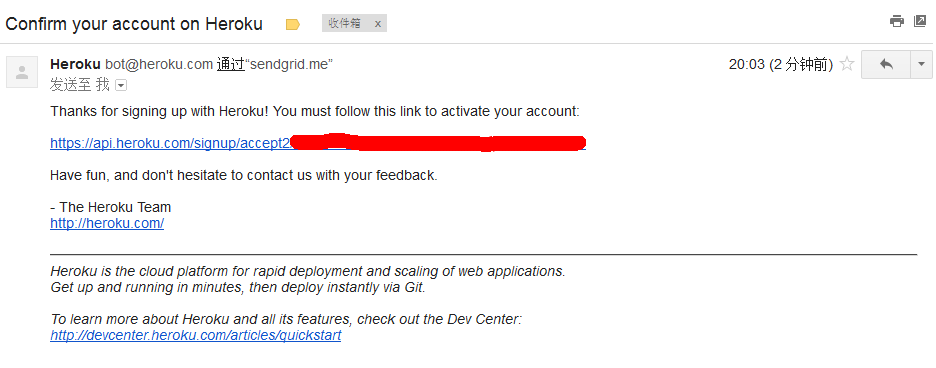Open the devcenter quickstart article link

point(196,335)
